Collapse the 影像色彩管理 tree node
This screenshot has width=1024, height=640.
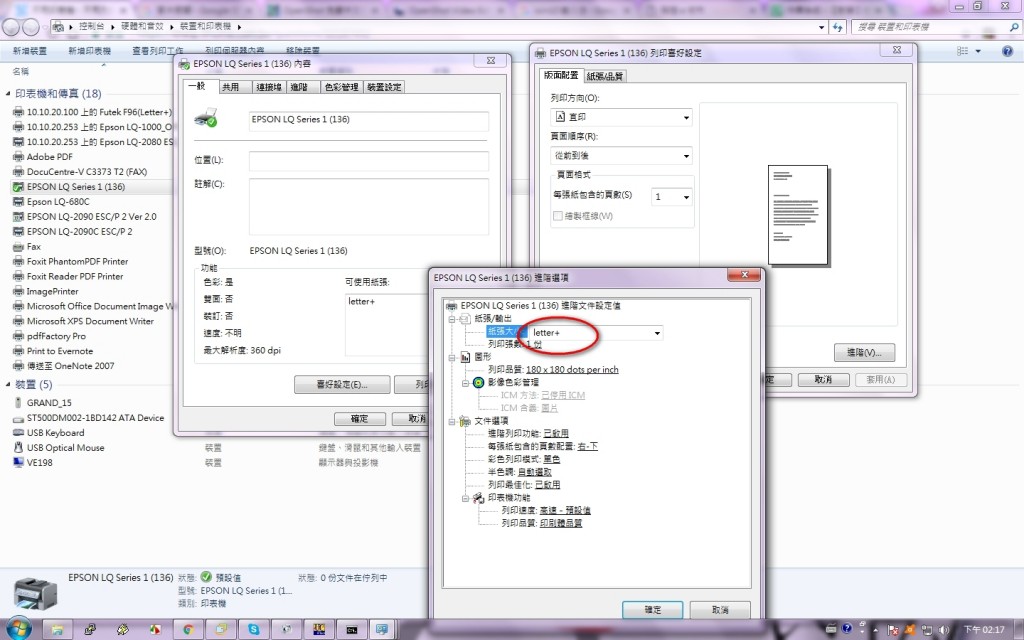coord(465,383)
